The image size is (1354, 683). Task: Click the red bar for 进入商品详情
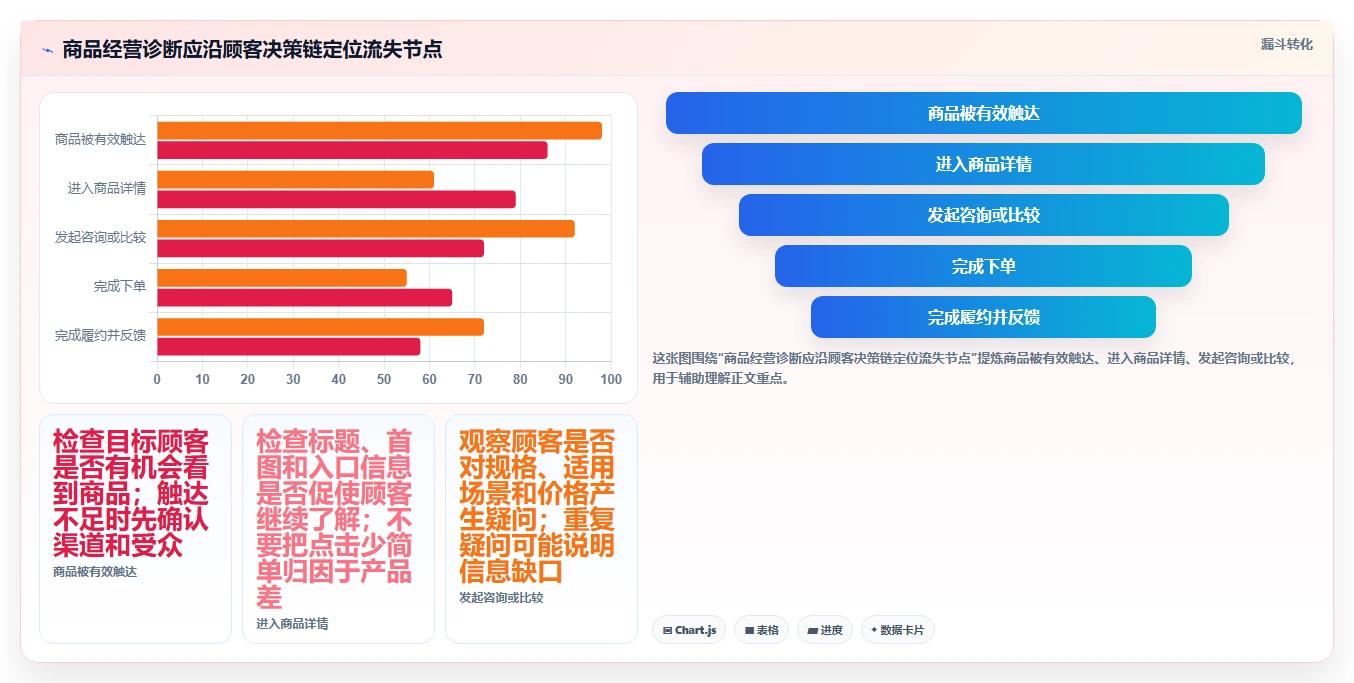pos(337,199)
